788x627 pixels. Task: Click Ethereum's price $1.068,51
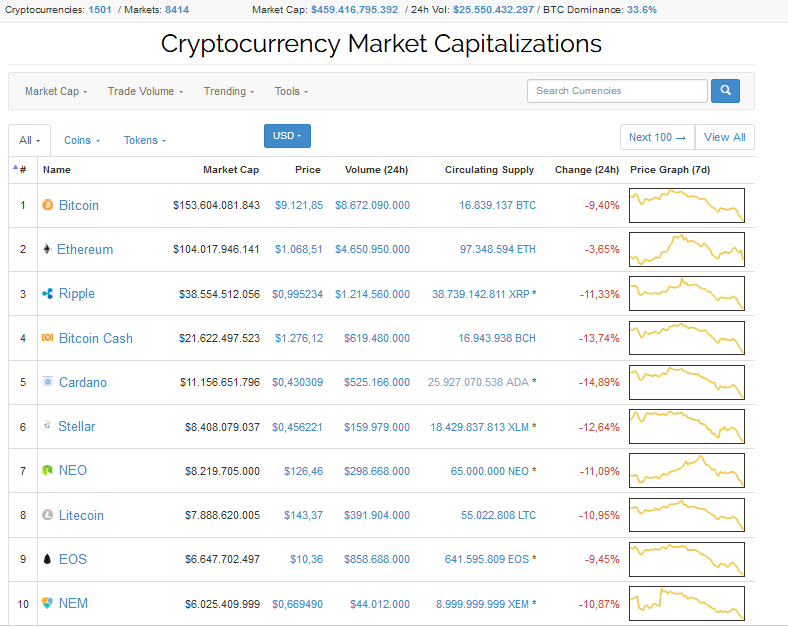click(299, 250)
